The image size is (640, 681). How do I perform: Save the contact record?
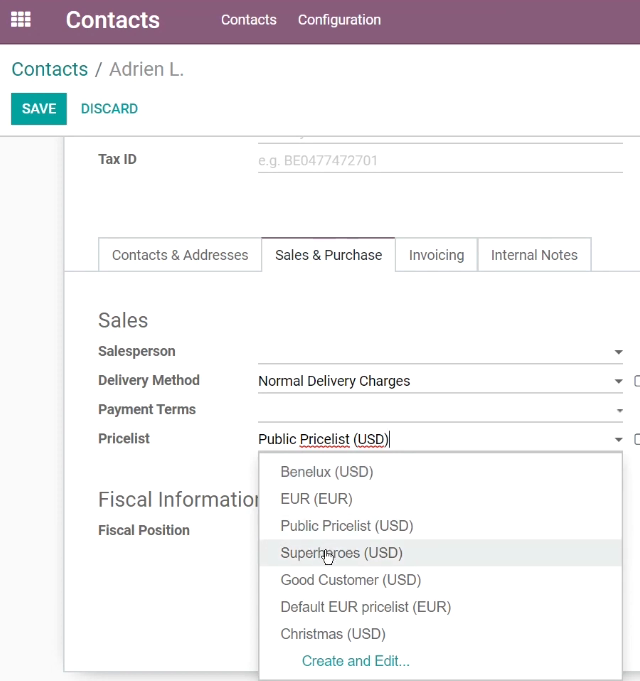(x=39, y=109)
